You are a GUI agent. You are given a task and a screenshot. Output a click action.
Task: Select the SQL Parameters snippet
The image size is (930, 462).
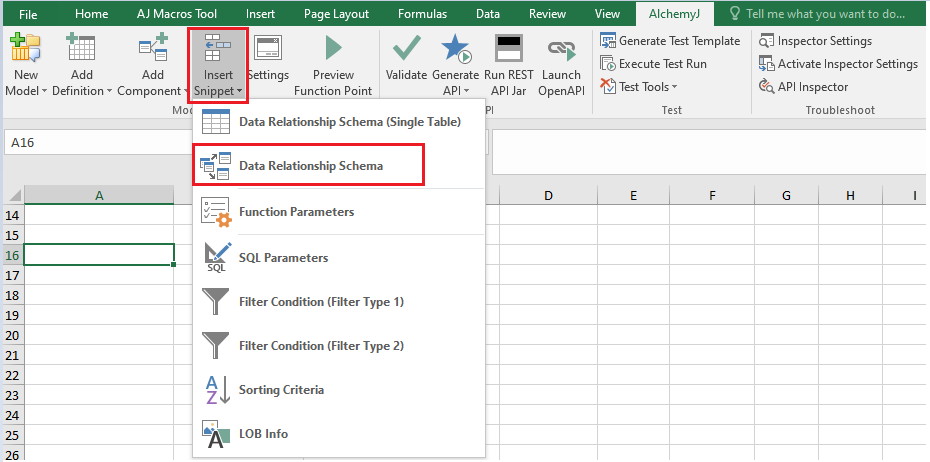(x=283, y=257)
